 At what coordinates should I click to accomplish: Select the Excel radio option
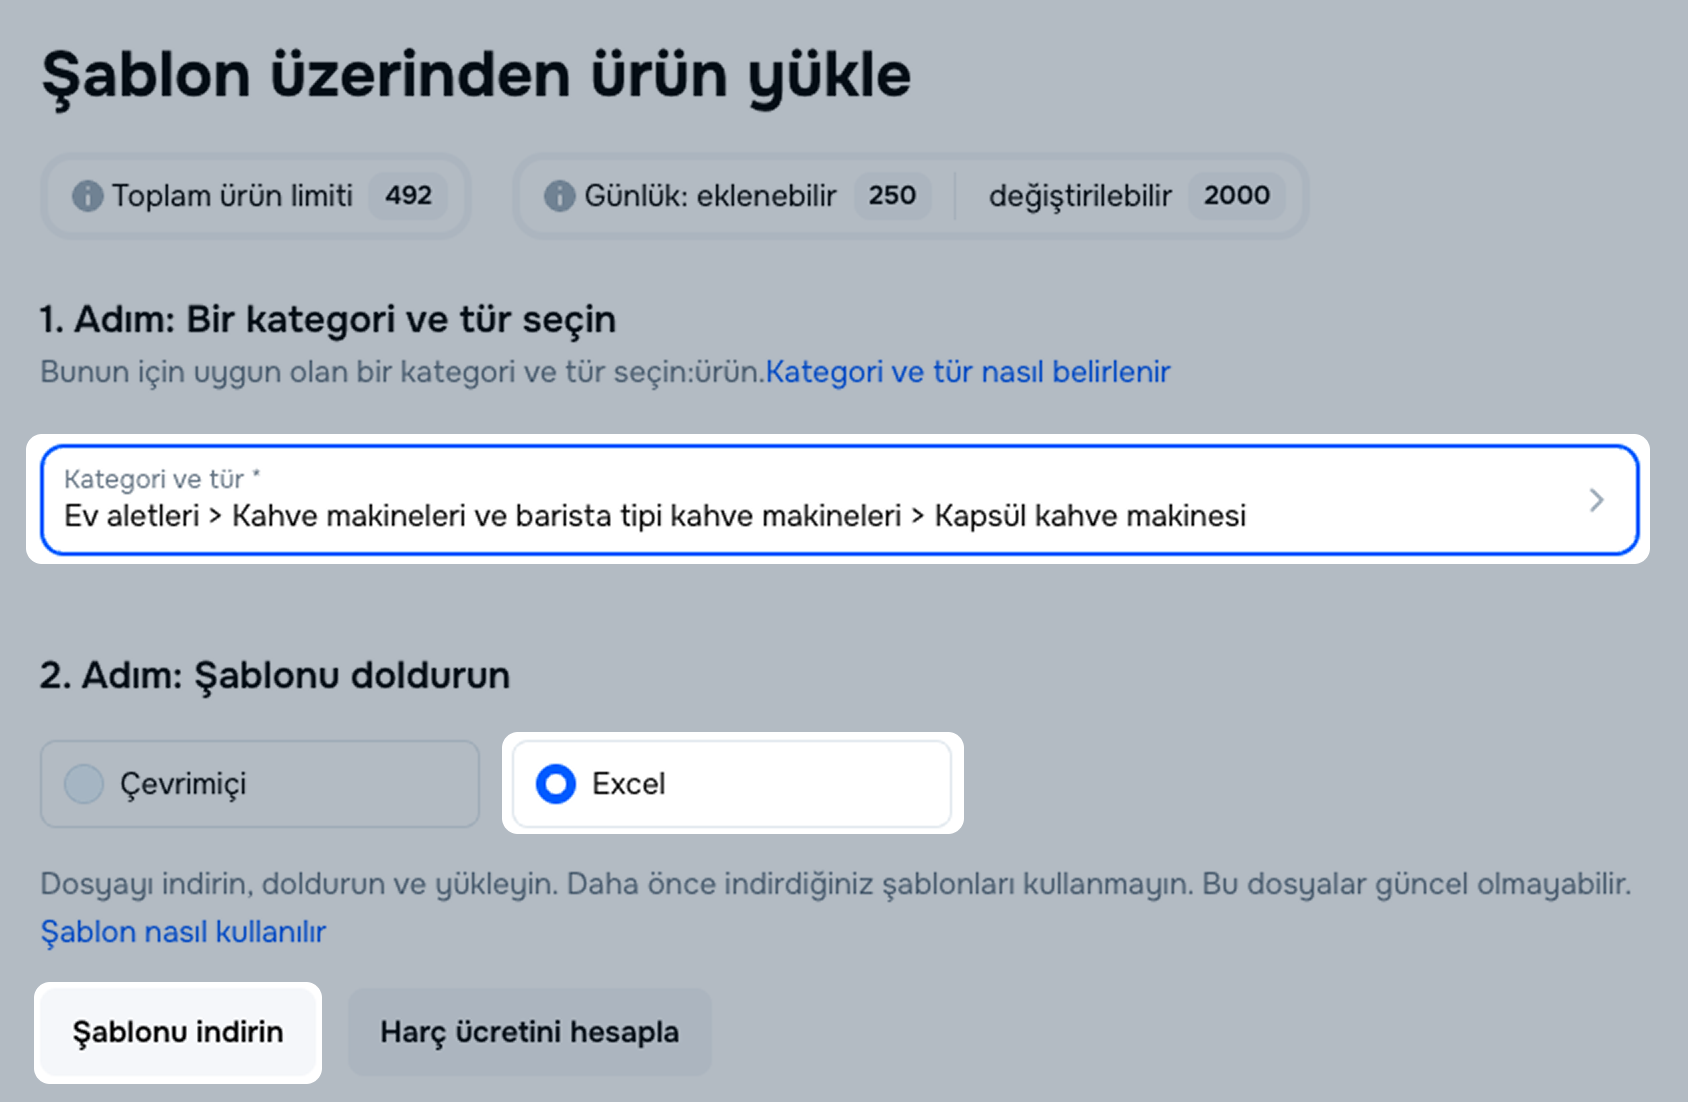click(x=556, y=784)
